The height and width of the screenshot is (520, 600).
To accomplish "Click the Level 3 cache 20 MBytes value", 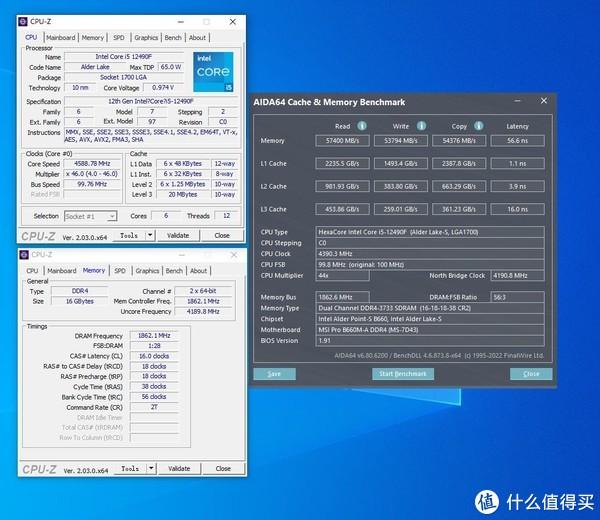I will click(183, 194).
